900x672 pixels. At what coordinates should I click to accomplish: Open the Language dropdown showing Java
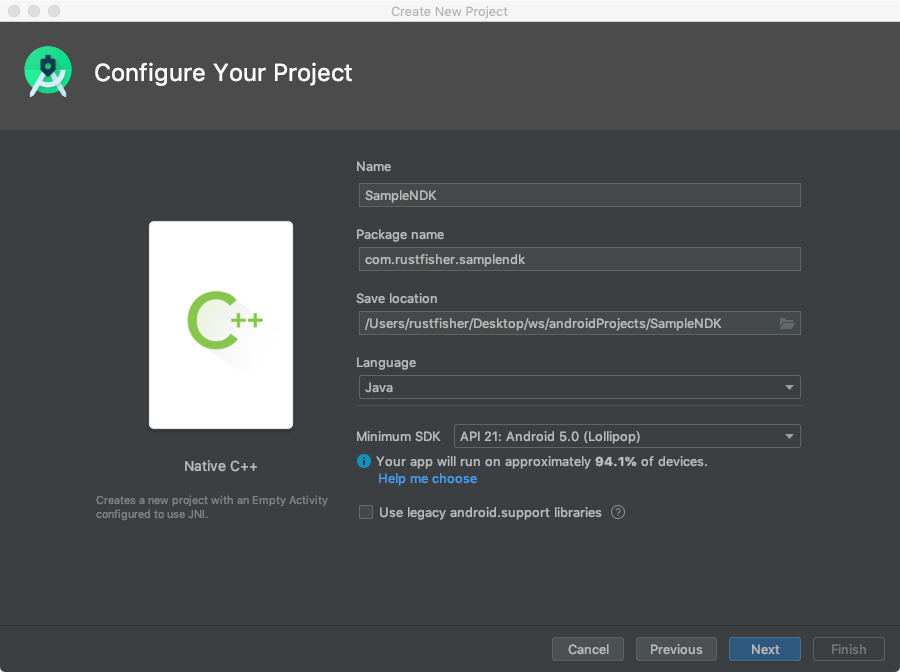579,387
